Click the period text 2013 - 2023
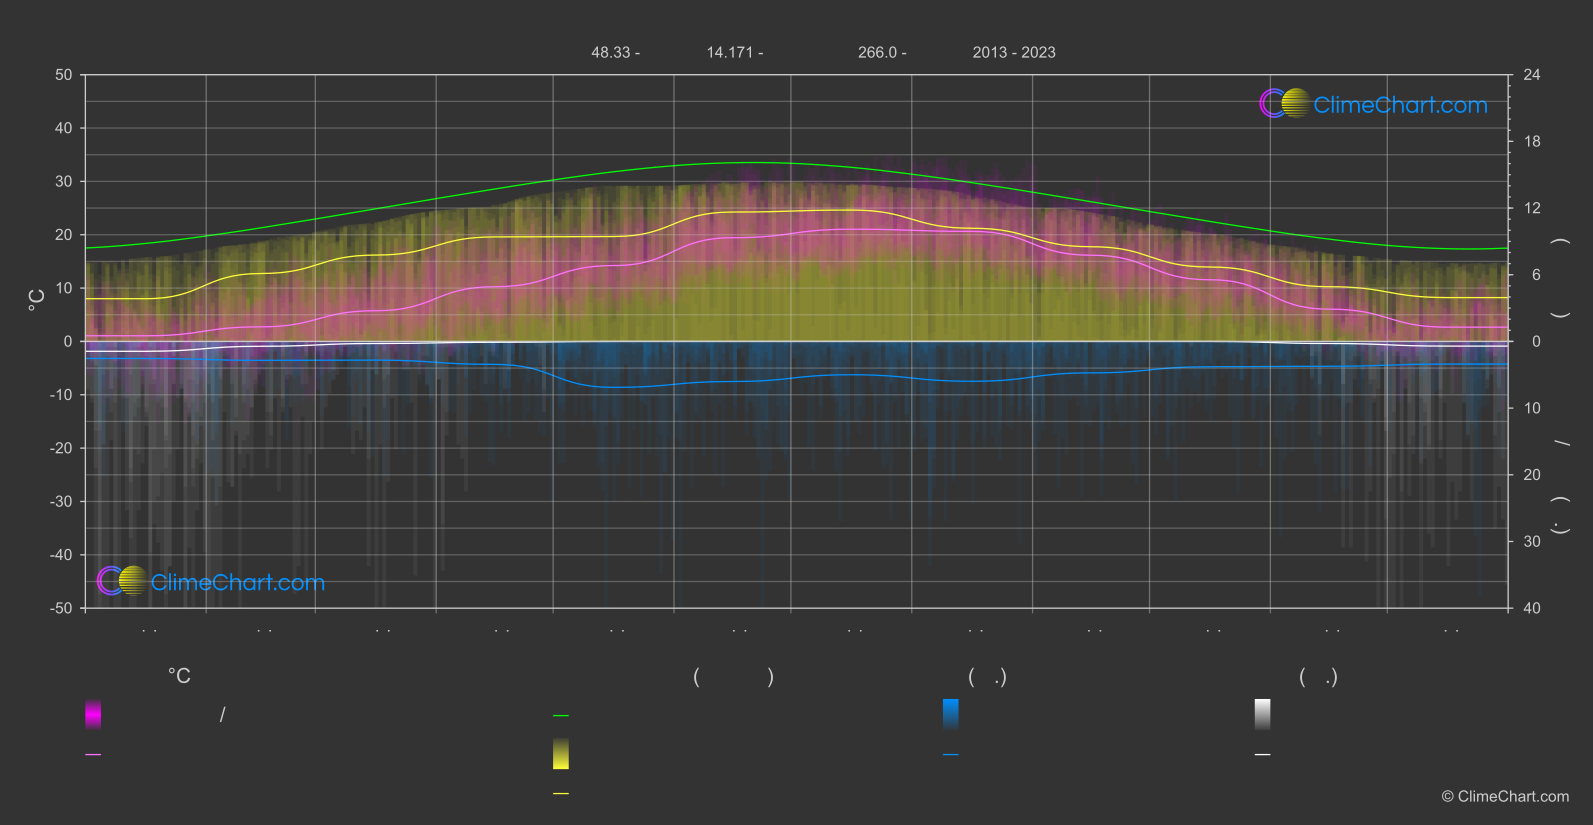 1014,52
